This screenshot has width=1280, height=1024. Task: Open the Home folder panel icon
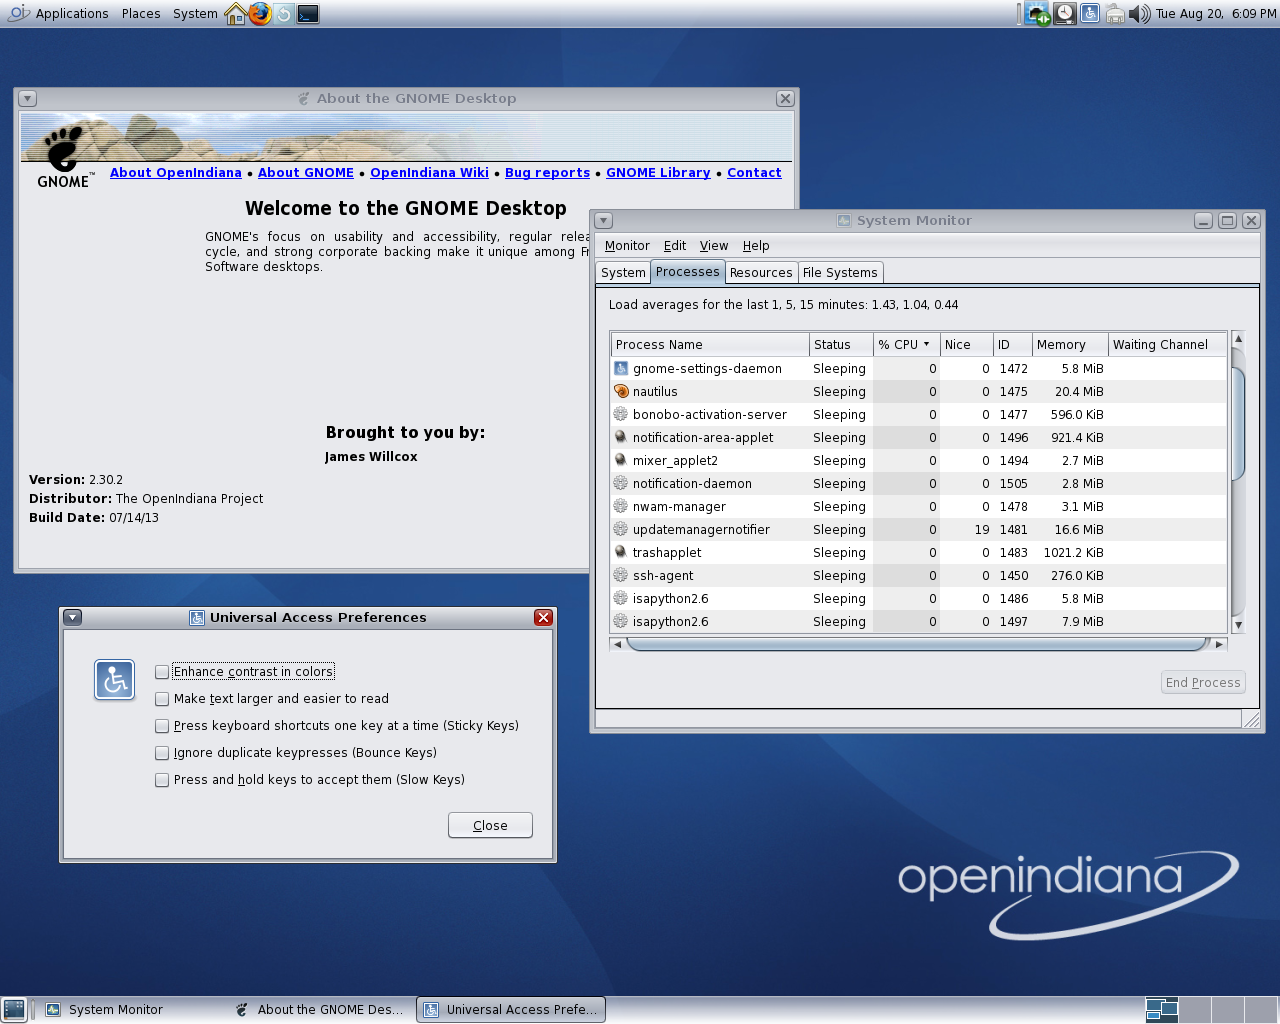coord(236,14)
